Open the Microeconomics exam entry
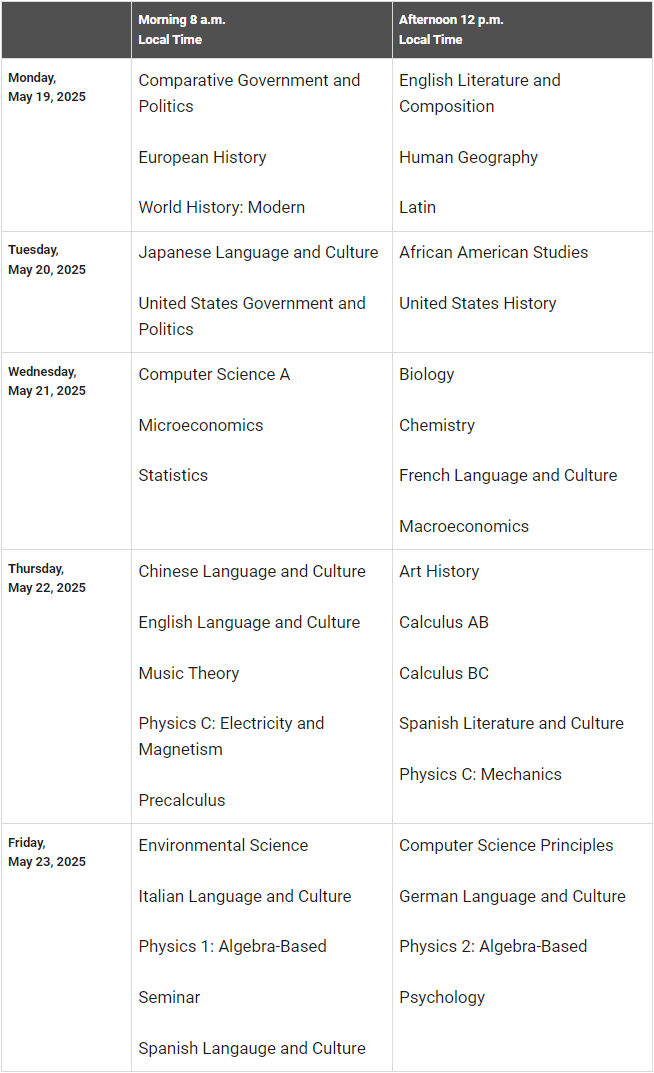The height and width of the screenshot is (1073, 654). pos(200,425)
